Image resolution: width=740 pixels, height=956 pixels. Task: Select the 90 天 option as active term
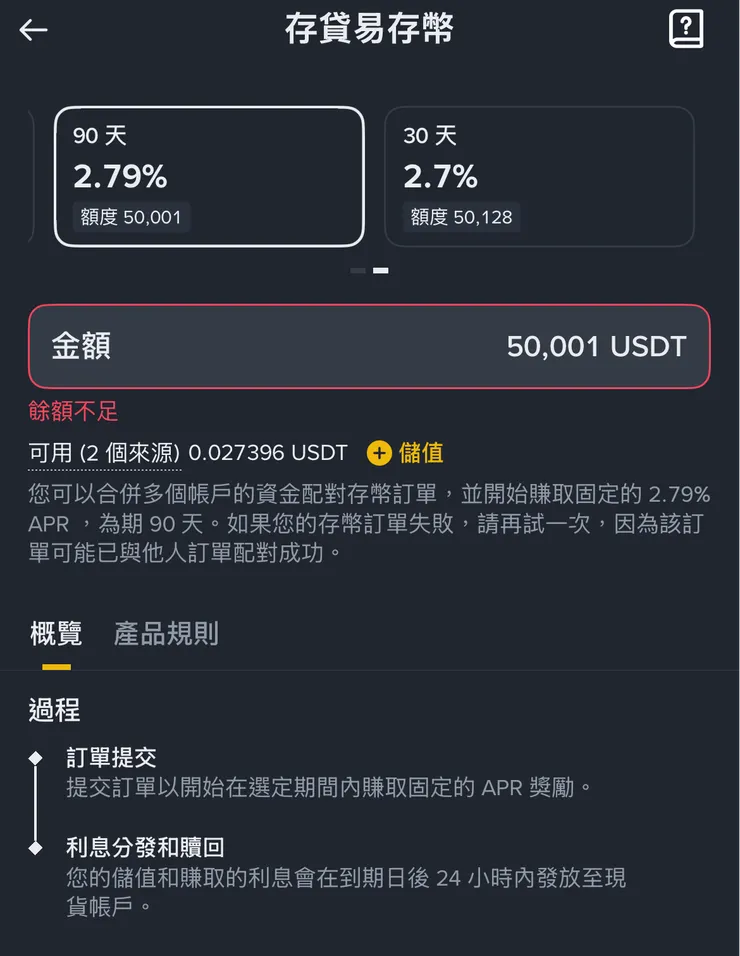point(208,176)
